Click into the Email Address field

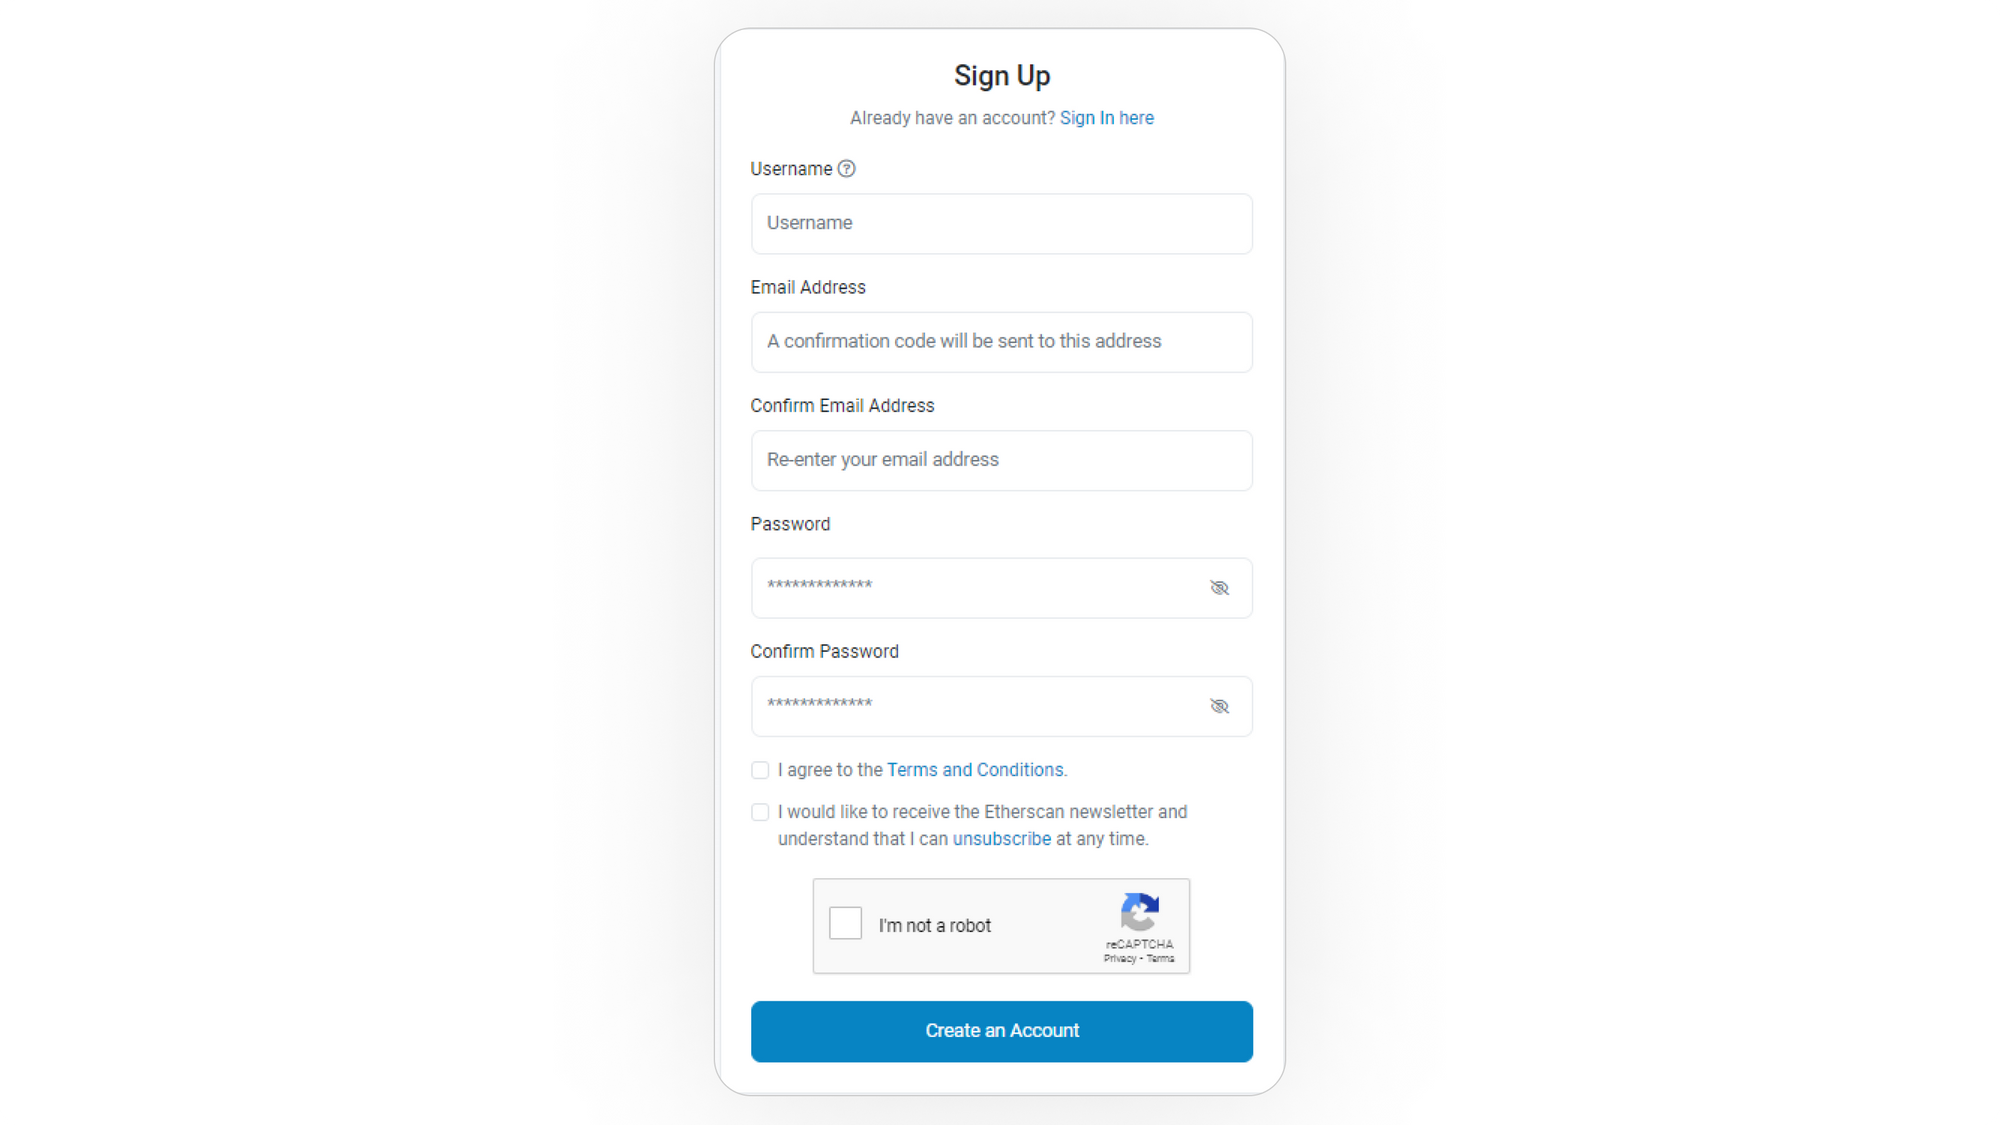1001,342
